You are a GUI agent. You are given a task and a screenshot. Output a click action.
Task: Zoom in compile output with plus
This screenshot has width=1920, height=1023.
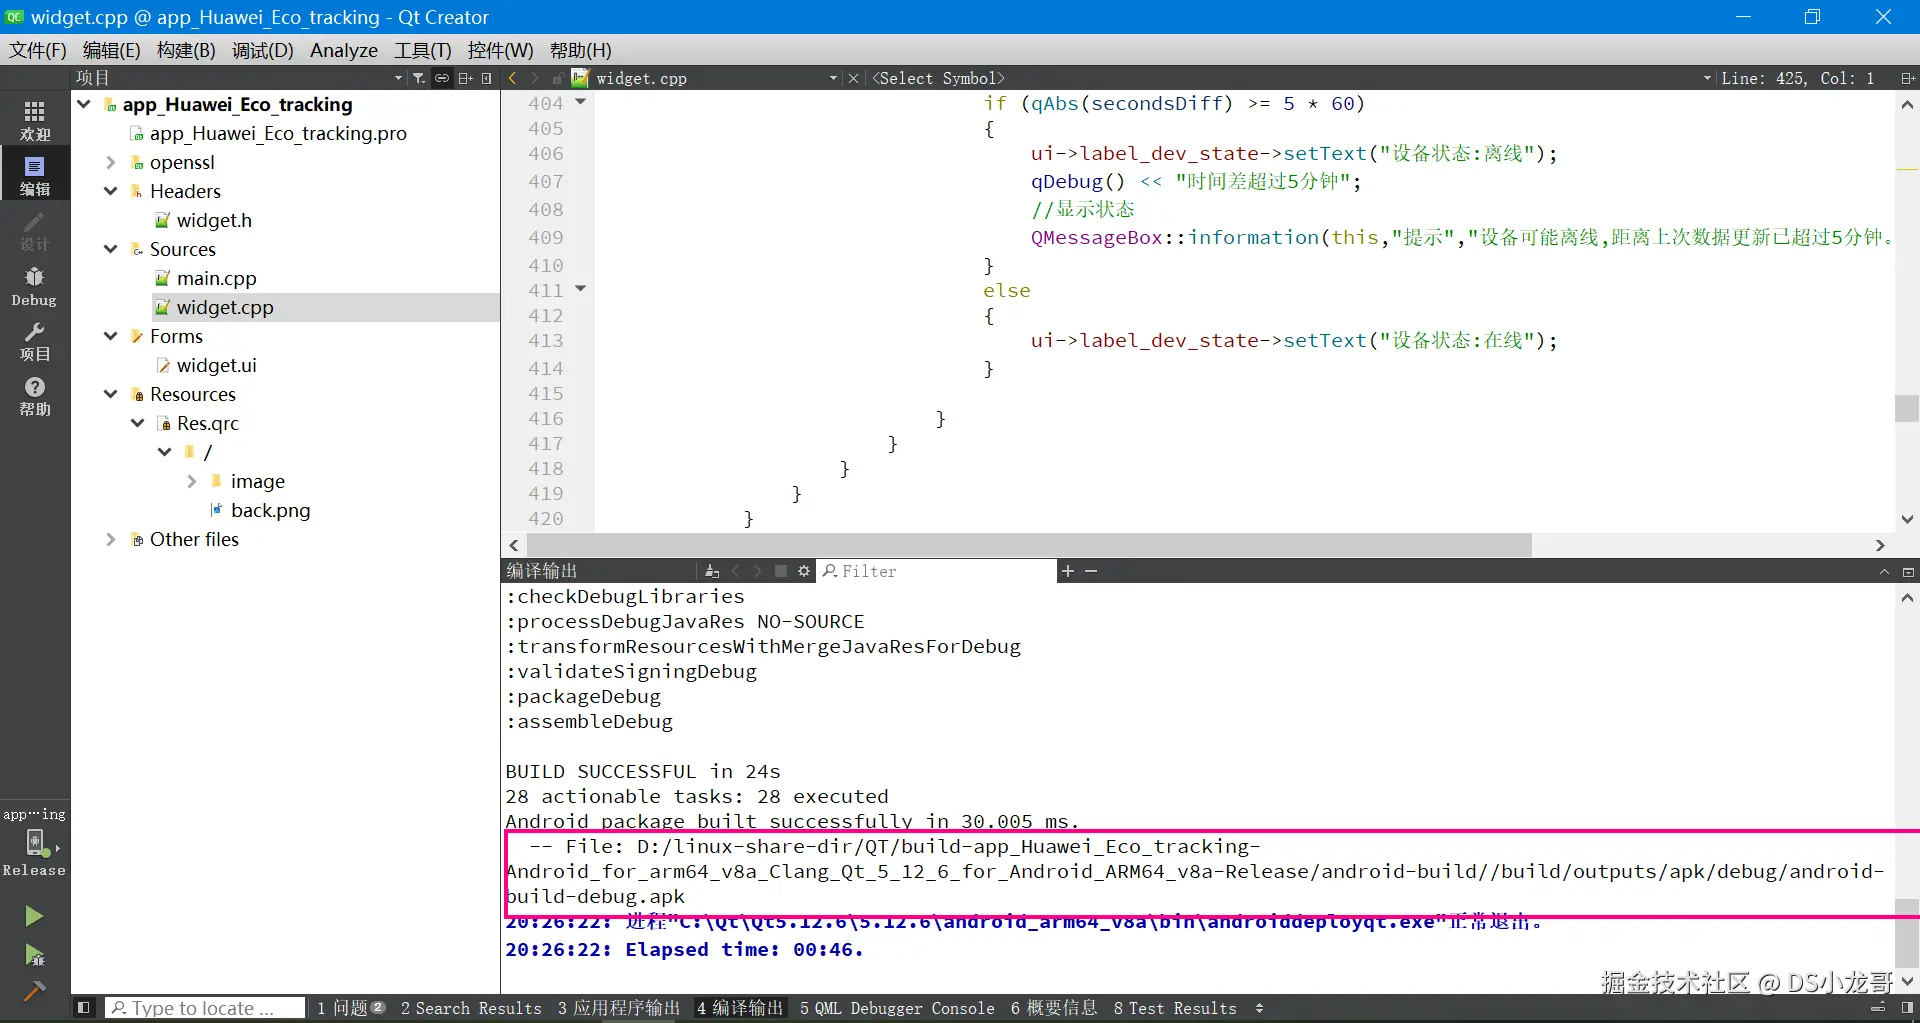point(1068,571)
